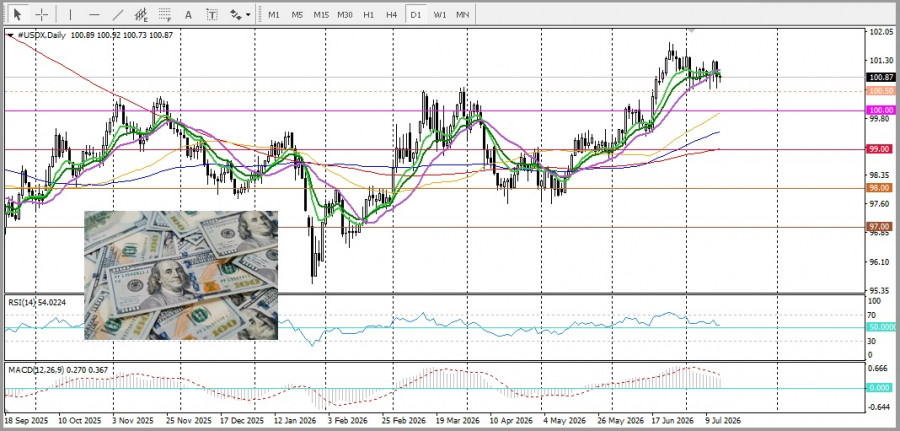Switch to H1 timeframe
900x431 pixels.
pos(368,15)
